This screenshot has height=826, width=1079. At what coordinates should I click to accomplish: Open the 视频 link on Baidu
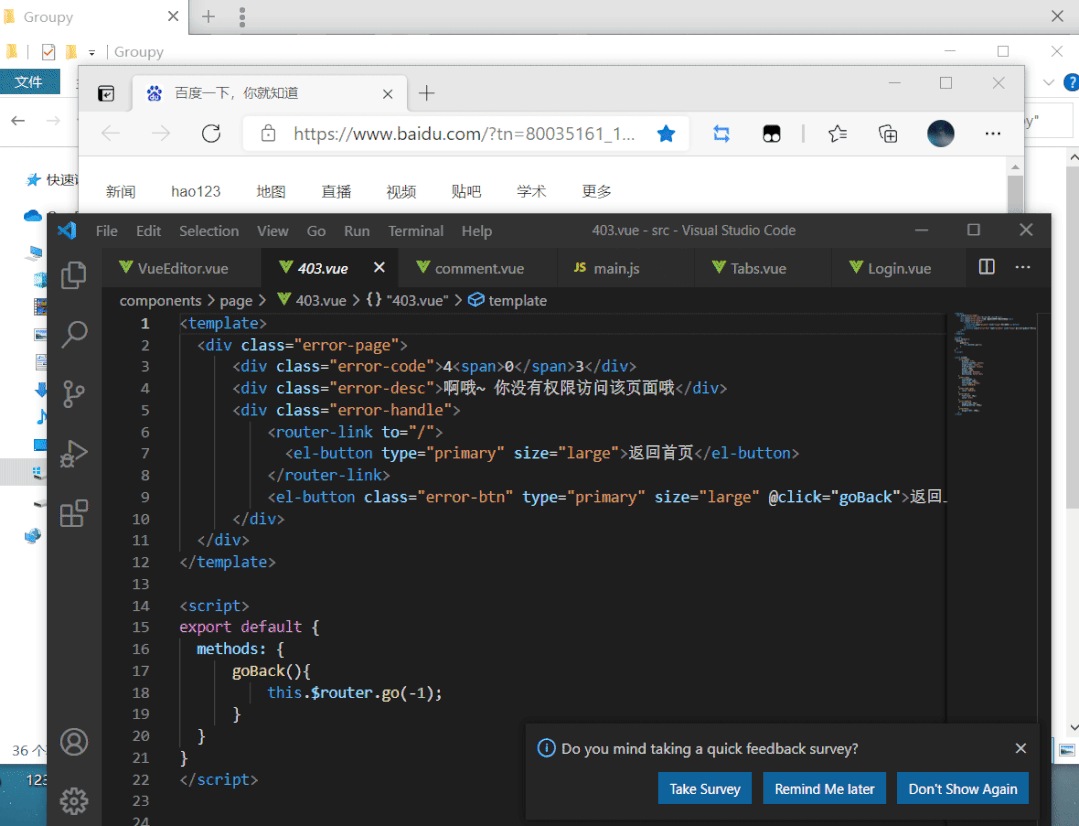[x=401, y=191]
